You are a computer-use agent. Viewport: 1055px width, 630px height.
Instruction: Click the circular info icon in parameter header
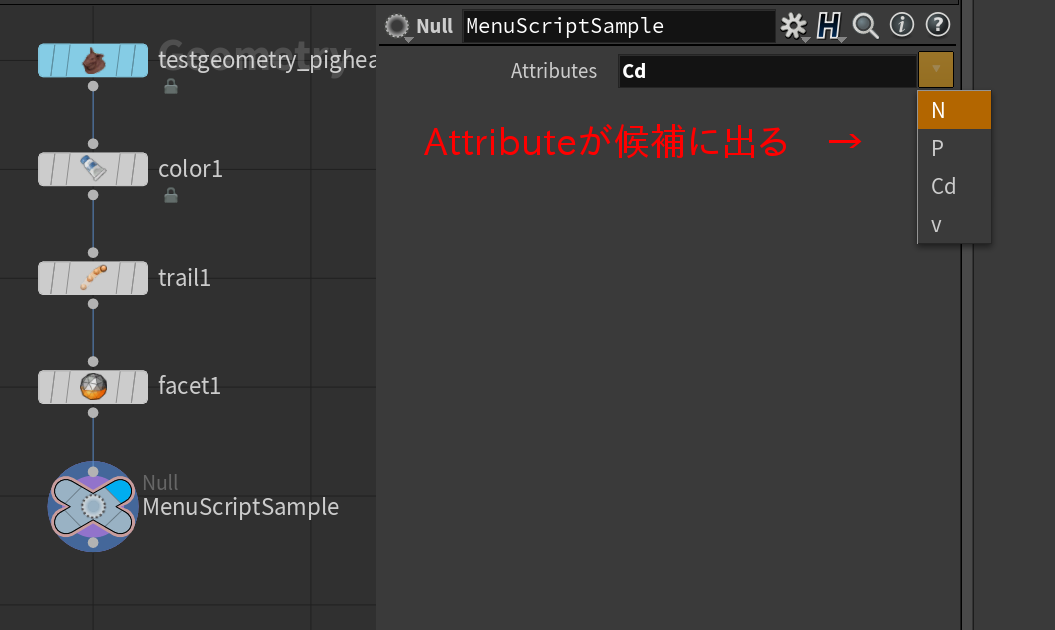pos(901,25)
